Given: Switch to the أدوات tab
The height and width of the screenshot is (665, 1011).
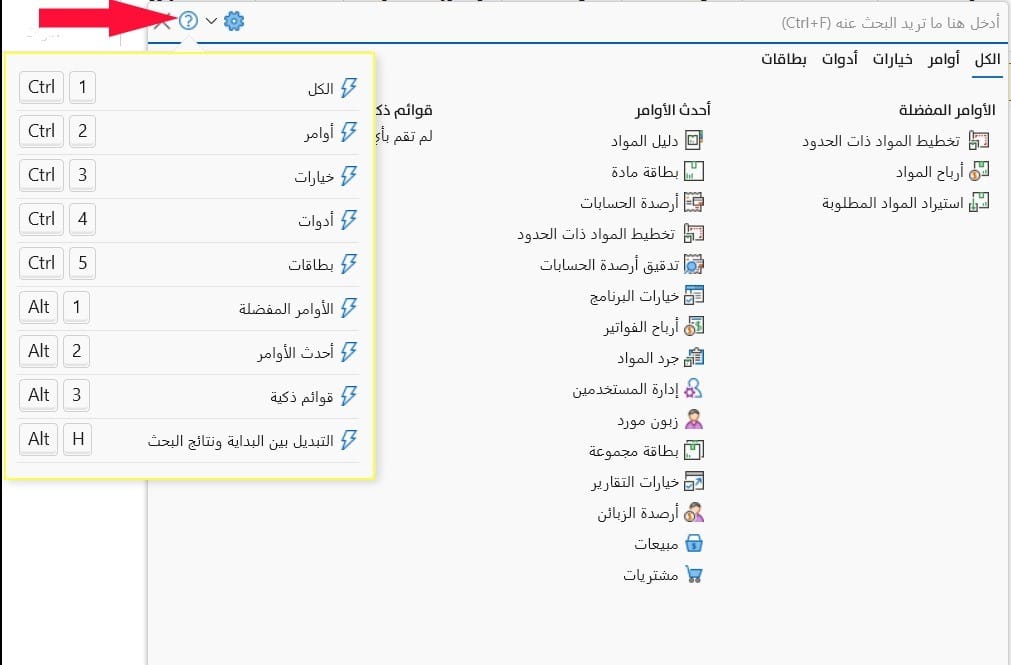Looking at the screenshot, I should [x=839, y=59].
